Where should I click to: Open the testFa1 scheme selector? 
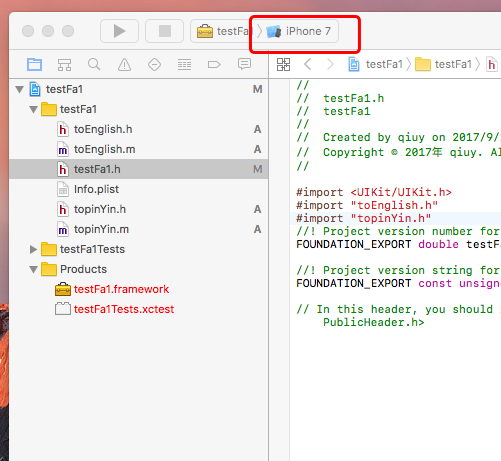pyautogui.click(x=223, y=31)
